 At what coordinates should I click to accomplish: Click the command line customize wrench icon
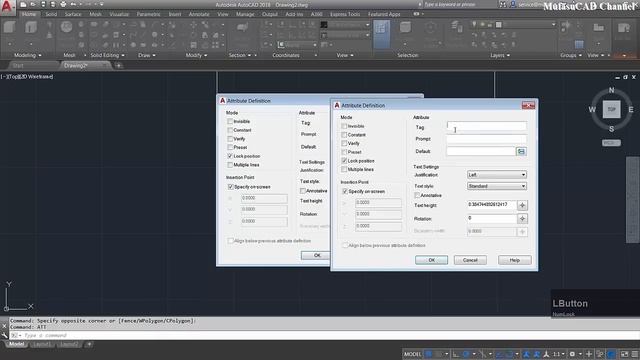pos(4,335)
